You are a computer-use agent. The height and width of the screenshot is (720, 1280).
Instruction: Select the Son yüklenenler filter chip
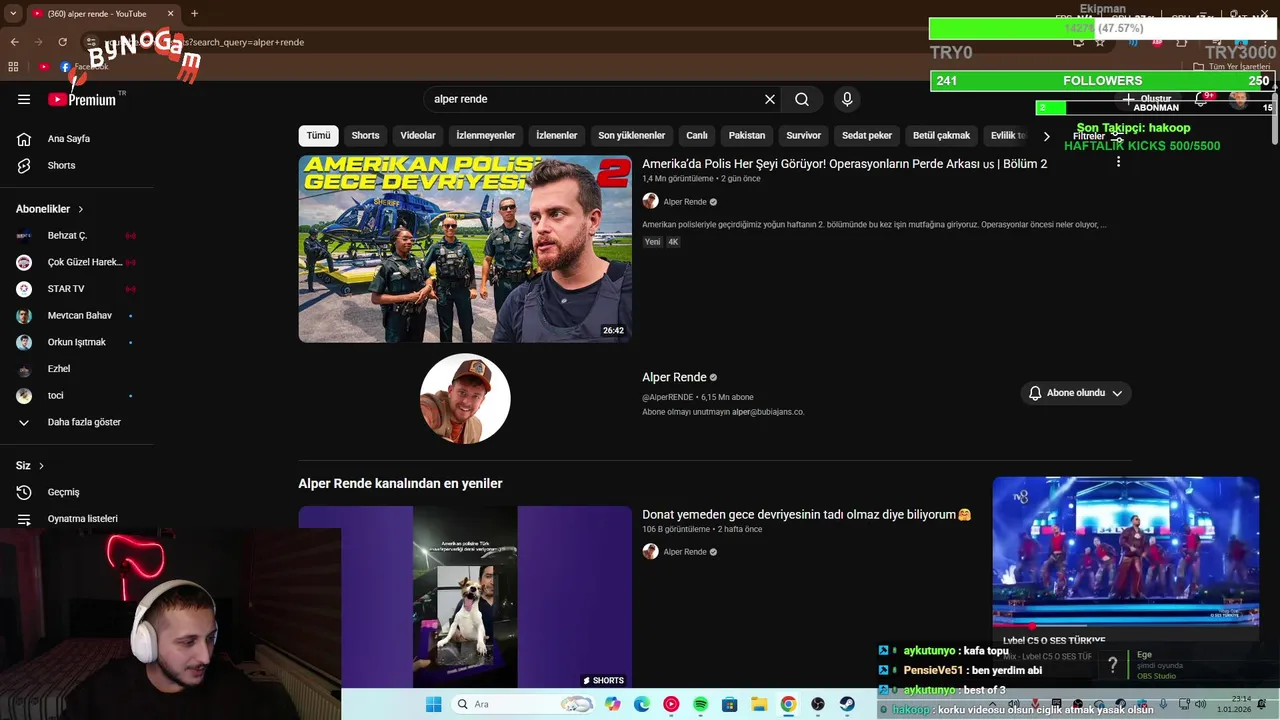pos(632,136)
